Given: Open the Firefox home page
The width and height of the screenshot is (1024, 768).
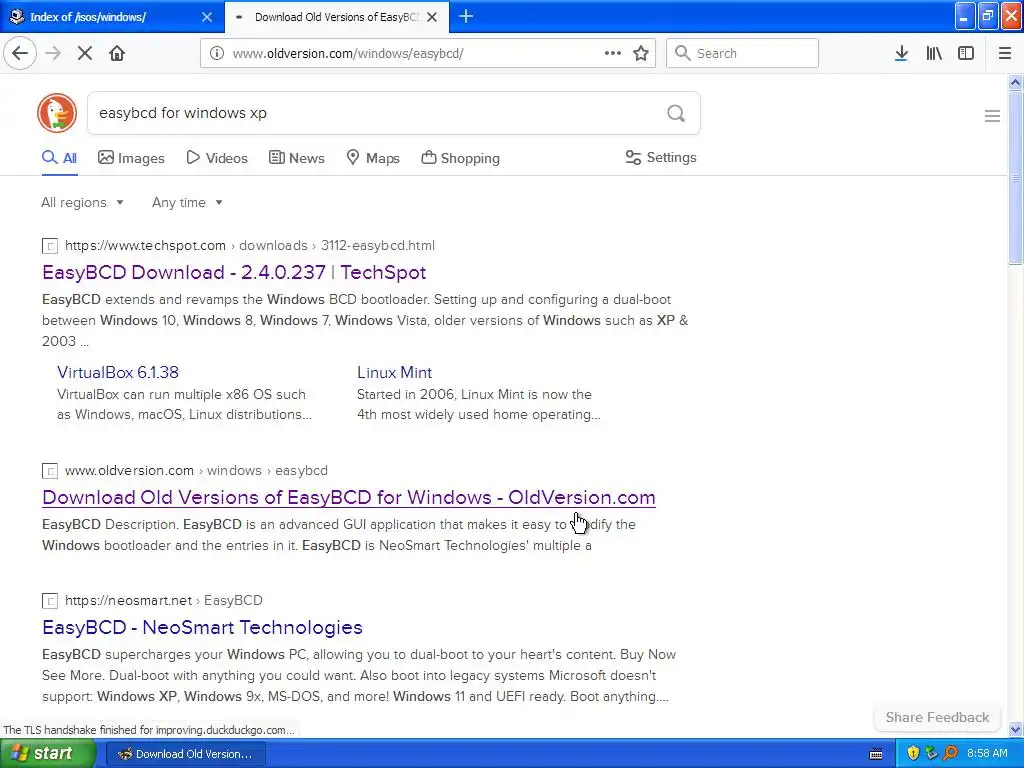Looking at the screenshot, I should click(117, 53).
